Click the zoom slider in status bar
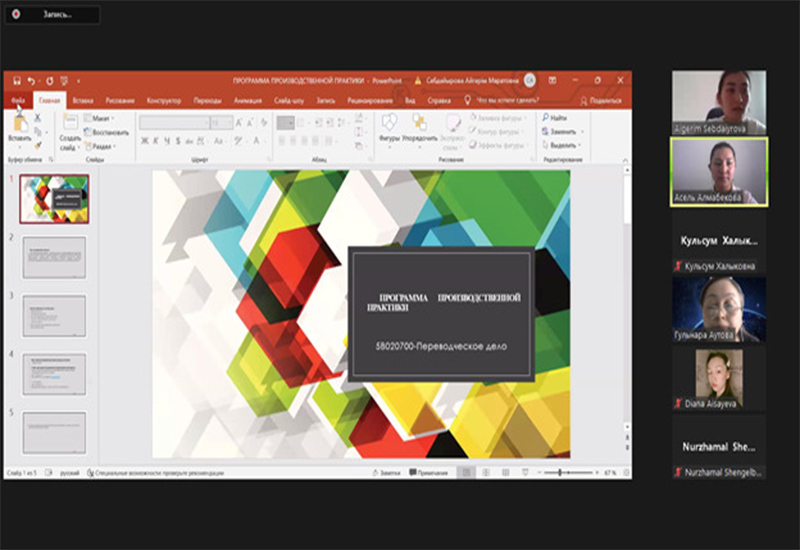 coord(560,472)
